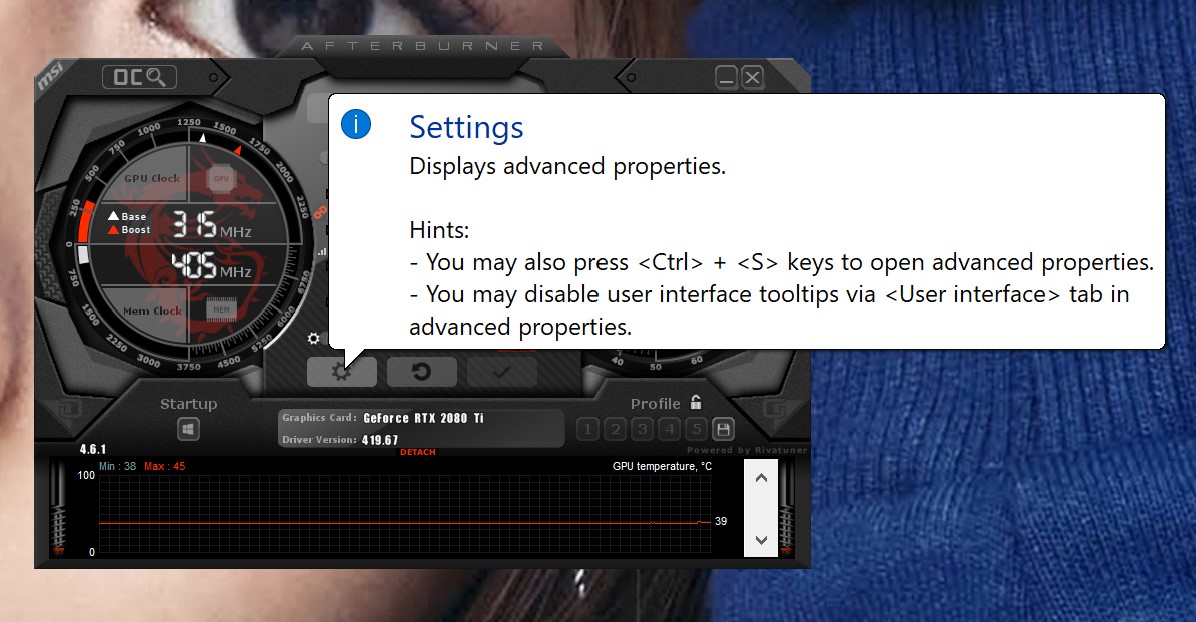Screen dimensions: 1196x622
Task: Select profile slot 1
Action: (587, 429)
